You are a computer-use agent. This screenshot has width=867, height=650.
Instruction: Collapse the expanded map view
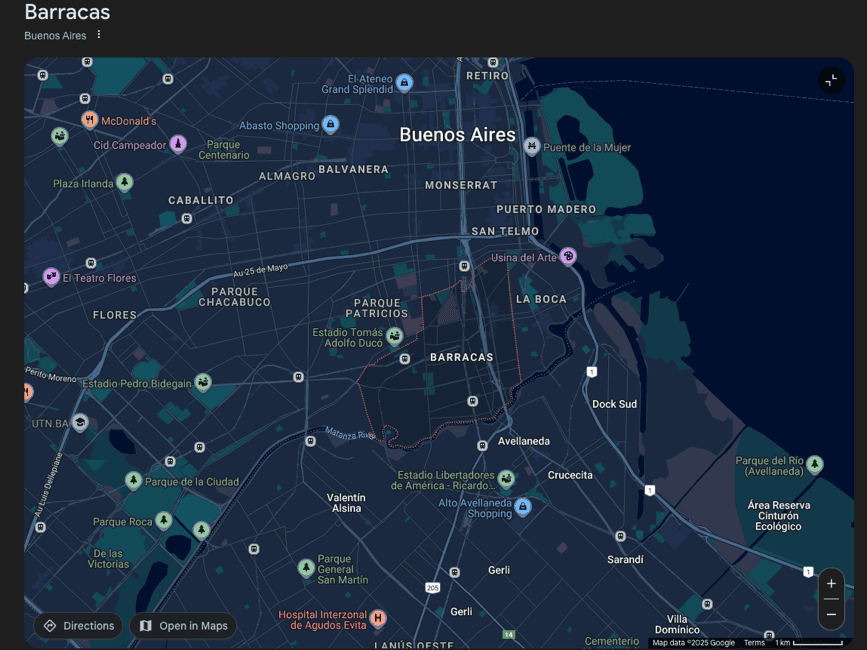[x=831, y=81]
